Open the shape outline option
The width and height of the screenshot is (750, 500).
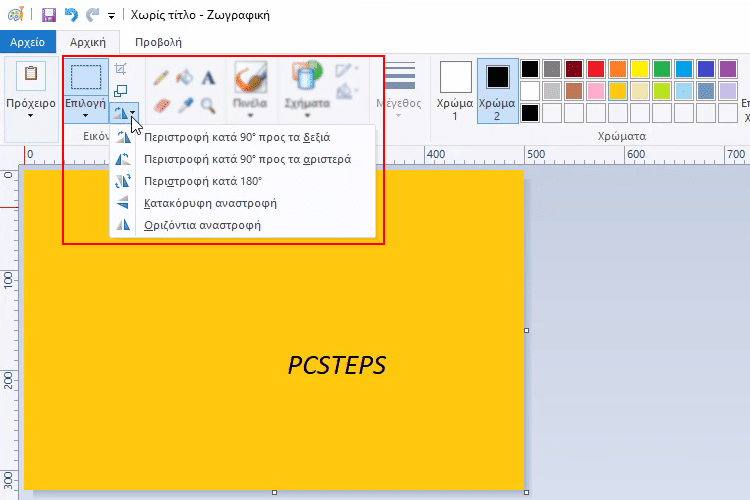[346, 70]
